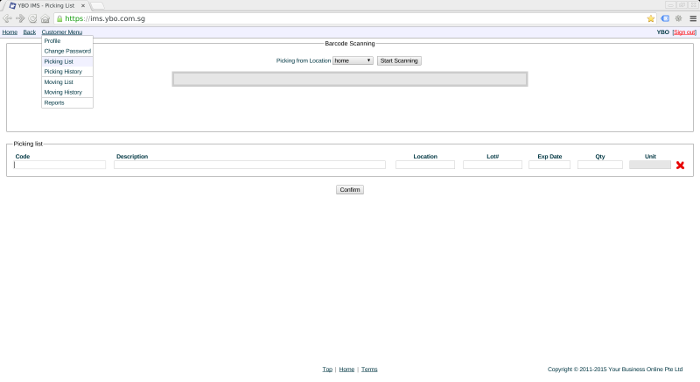Click the Back link in the top navigation
Viewport: 700px width, 382px height.
point(29,32)
